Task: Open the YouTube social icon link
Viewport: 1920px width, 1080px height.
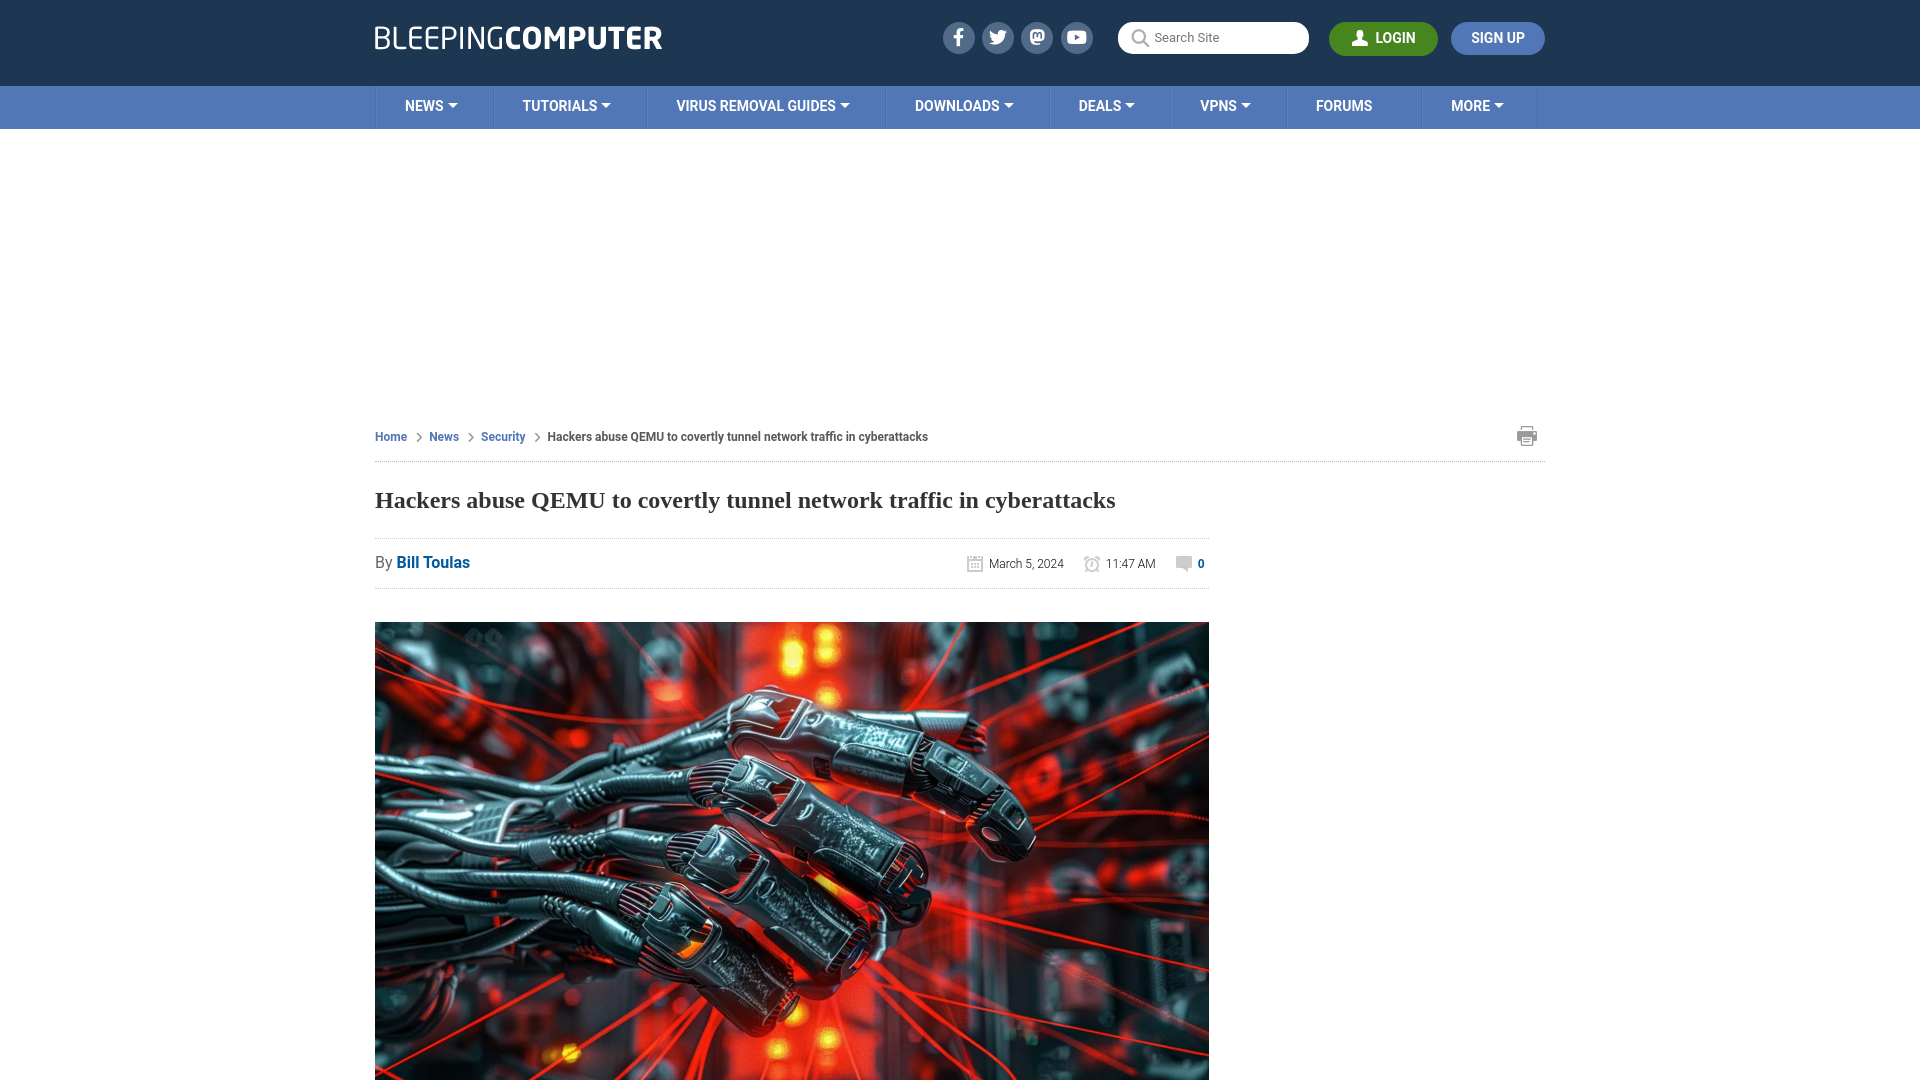Action: [1077, 38]
